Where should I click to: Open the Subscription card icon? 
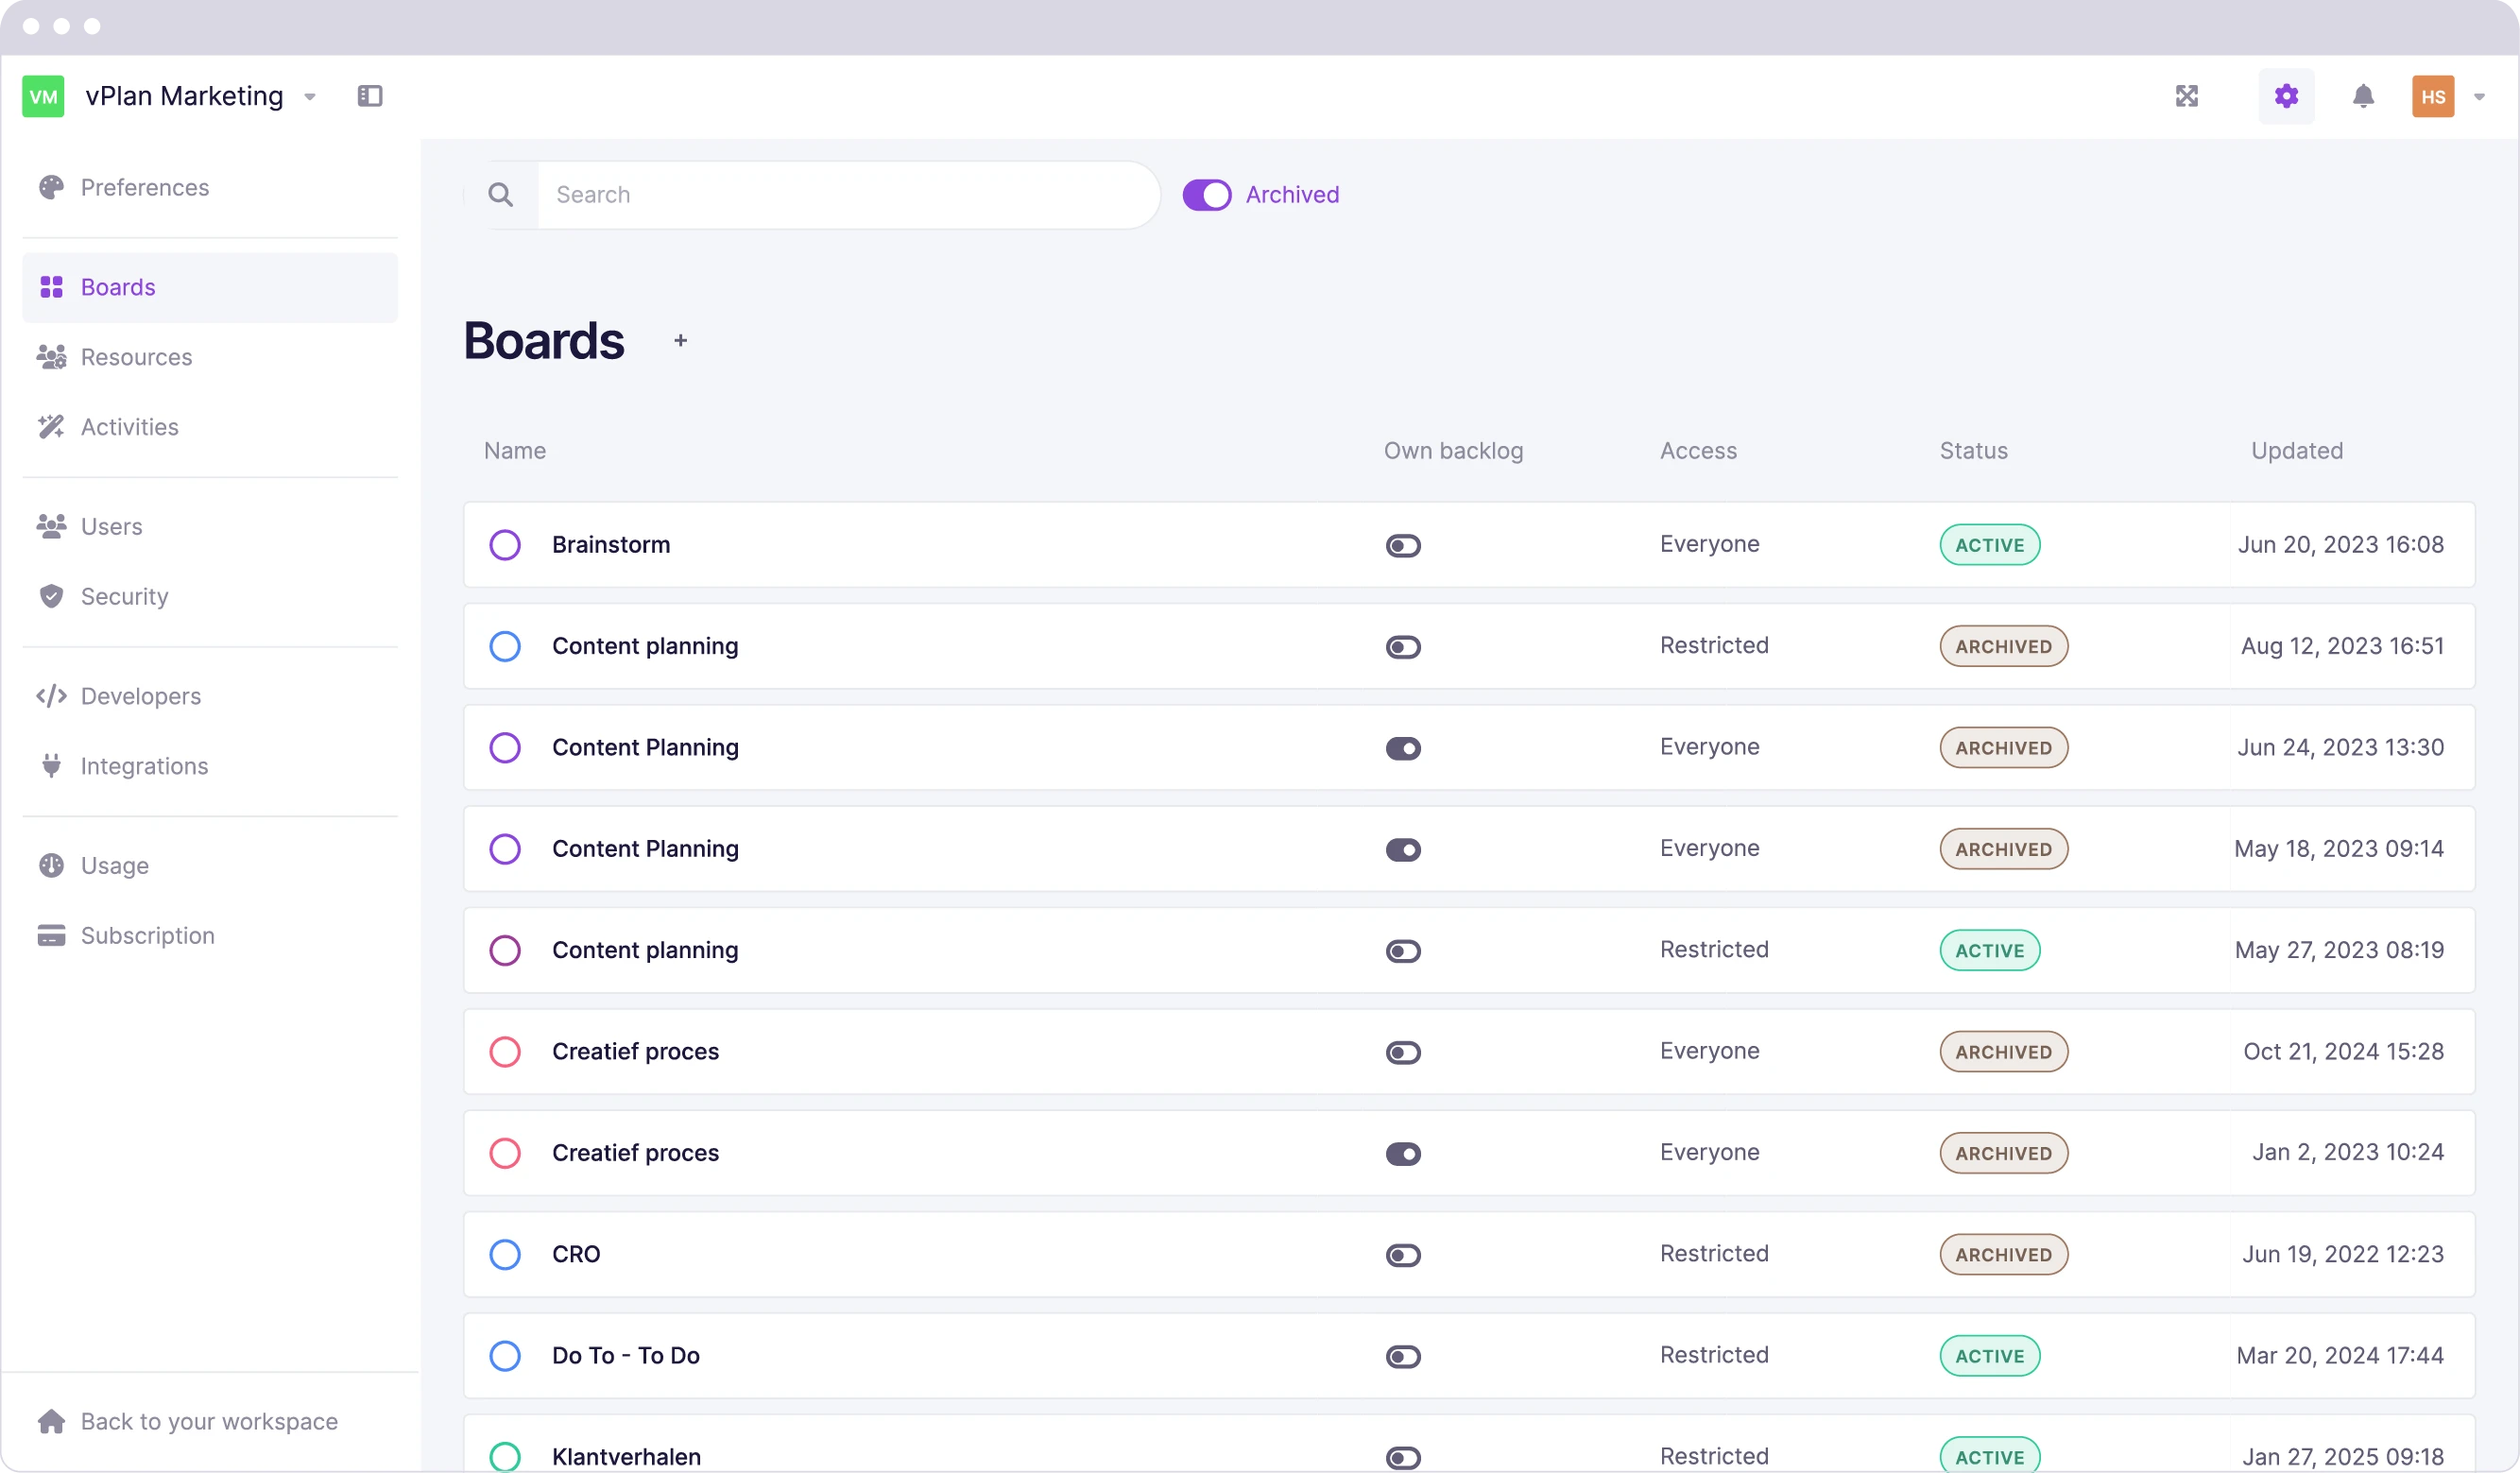pos(52,935)
